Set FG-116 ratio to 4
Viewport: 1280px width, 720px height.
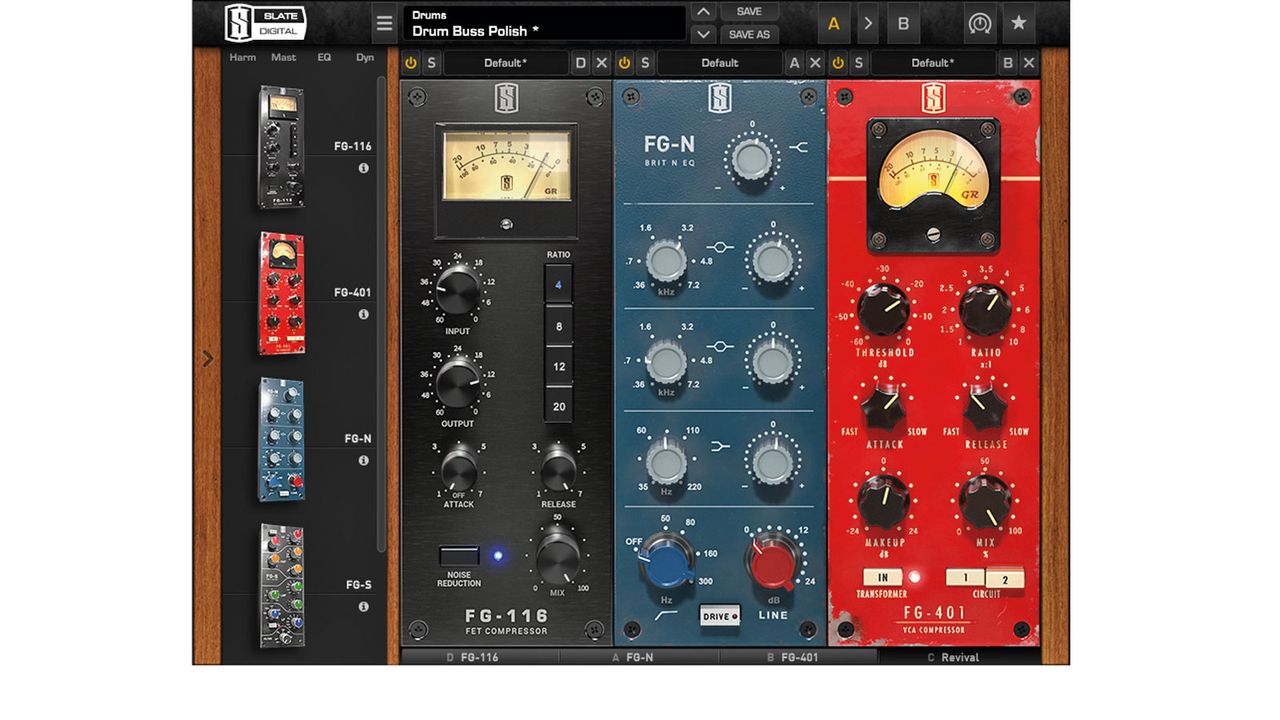click(x=558, y=285)
